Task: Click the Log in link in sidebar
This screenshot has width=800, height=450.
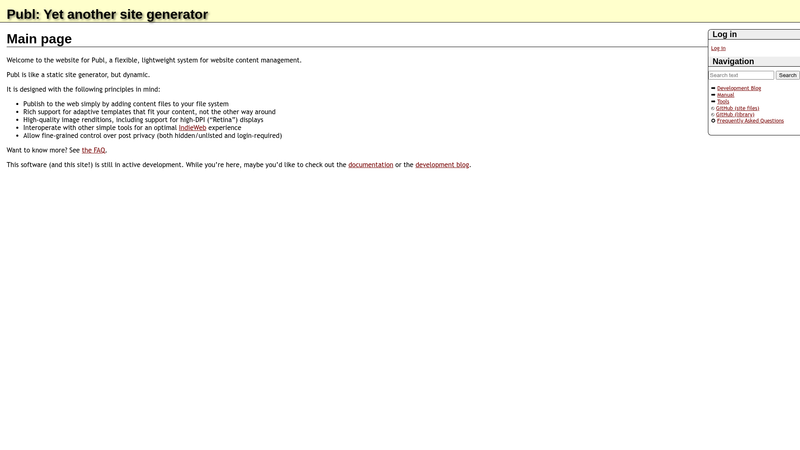Action: (x=718, y=48)
